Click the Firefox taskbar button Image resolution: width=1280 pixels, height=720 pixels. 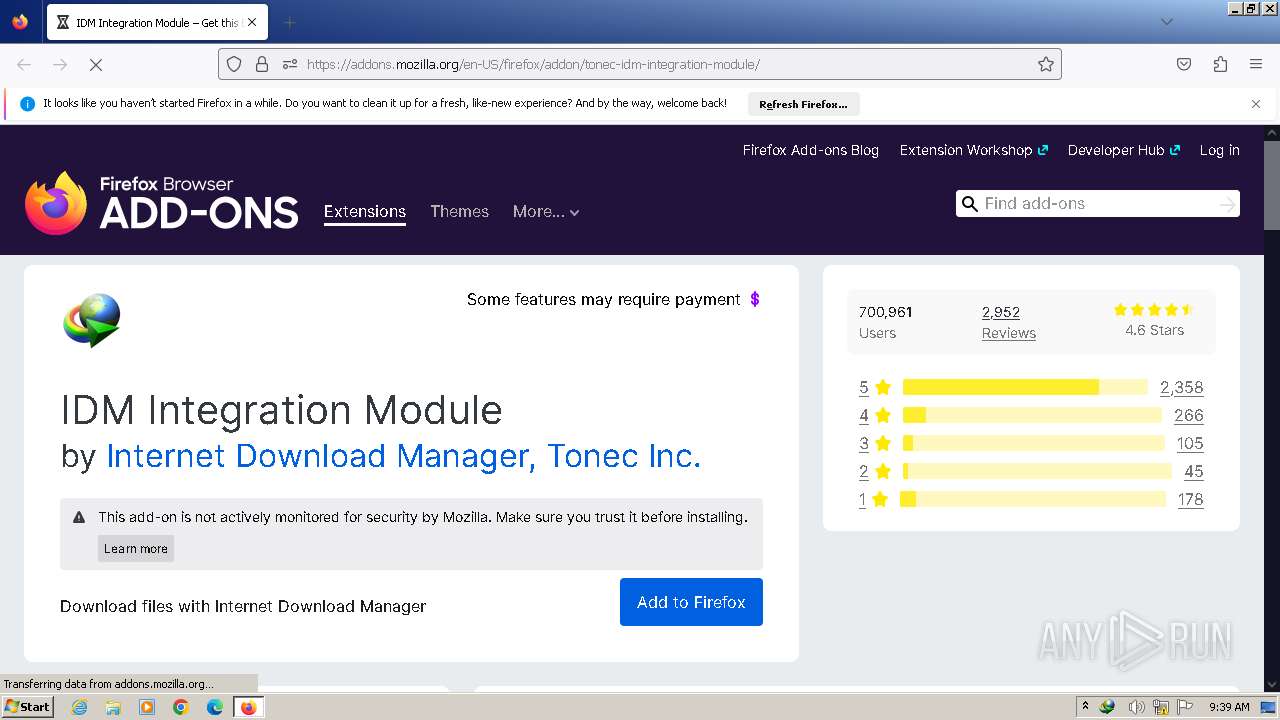pyautogui.click(x=248, y=707)
